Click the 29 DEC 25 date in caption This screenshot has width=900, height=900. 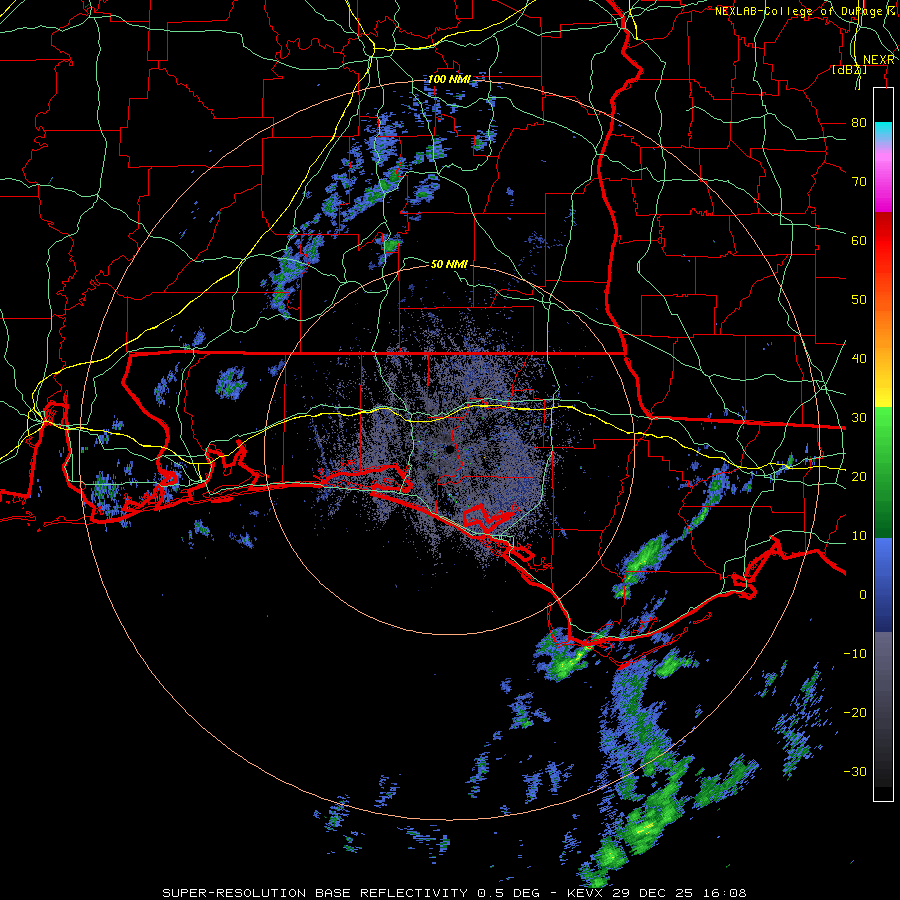click(x=652, y=893)
